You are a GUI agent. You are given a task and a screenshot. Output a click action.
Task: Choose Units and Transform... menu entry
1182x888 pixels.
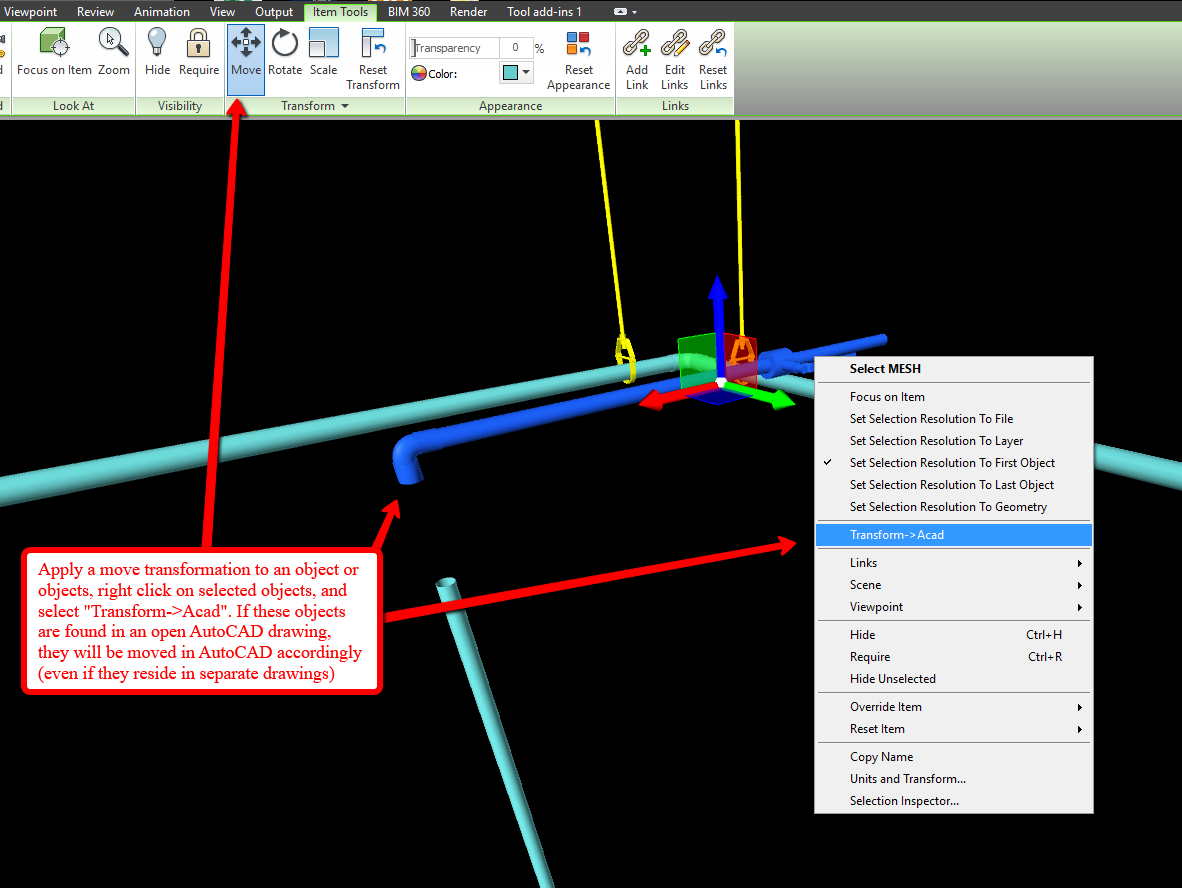tap(907, 779)
